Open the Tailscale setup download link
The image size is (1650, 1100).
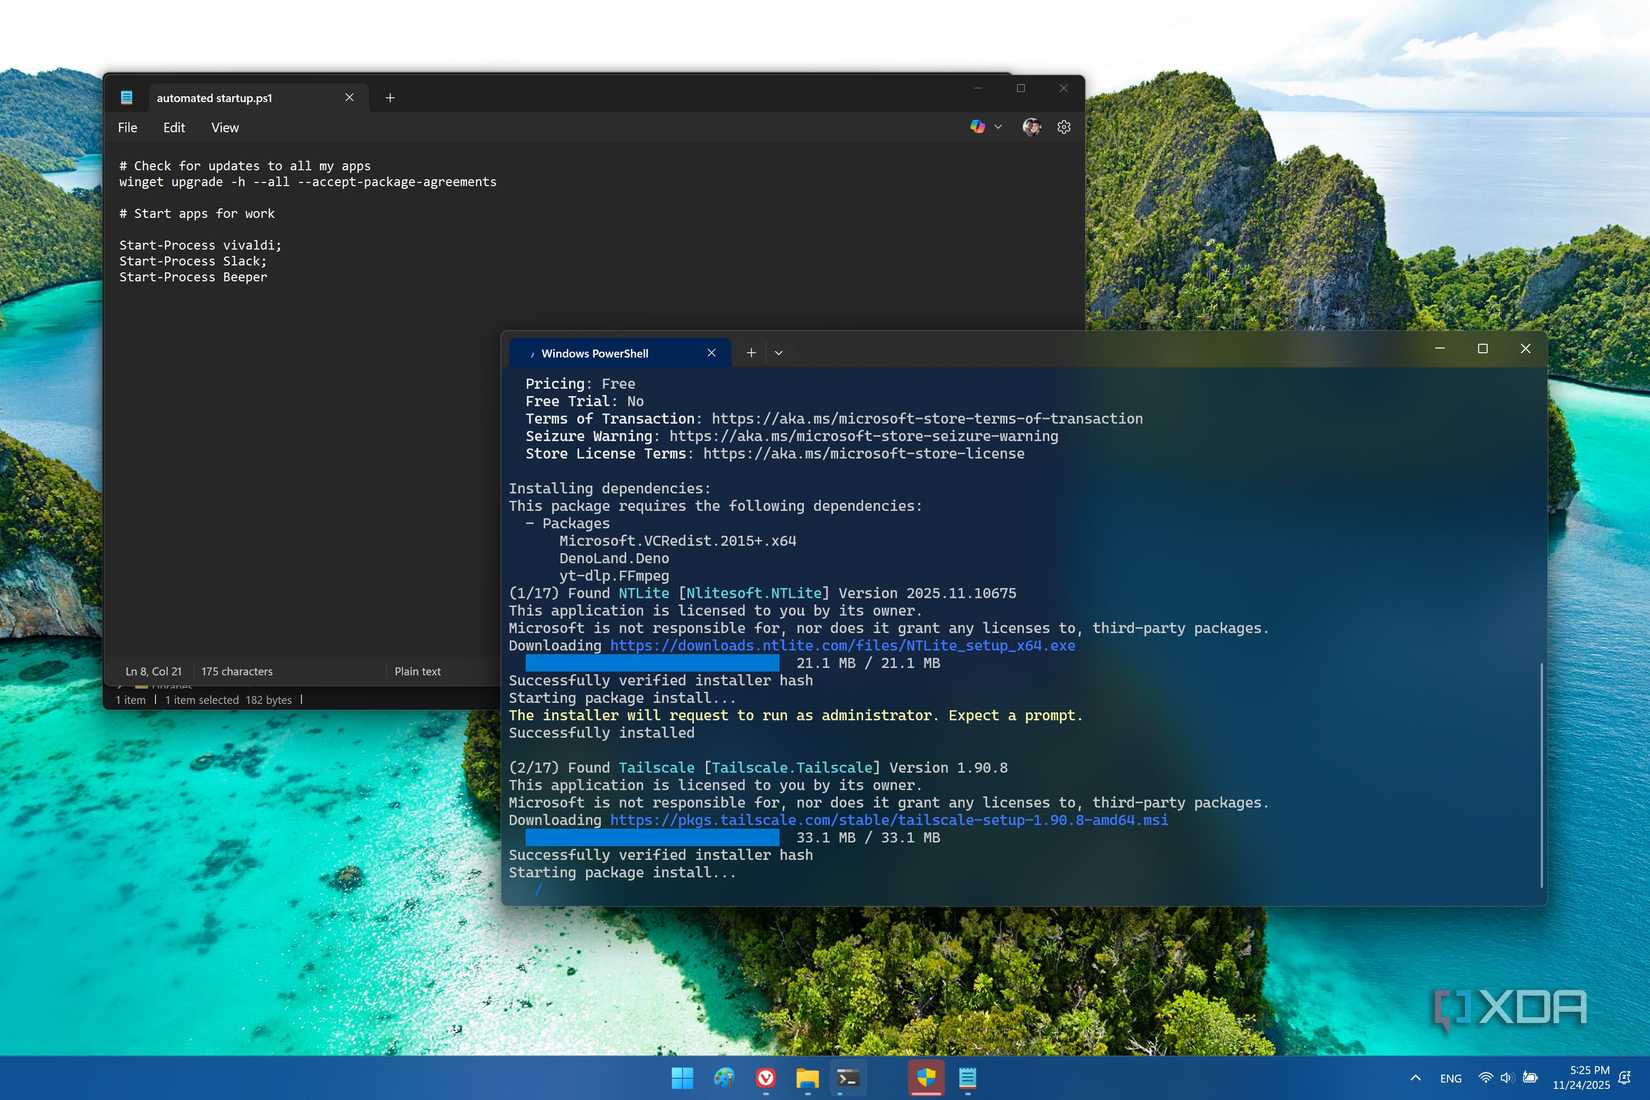[888, 820]
